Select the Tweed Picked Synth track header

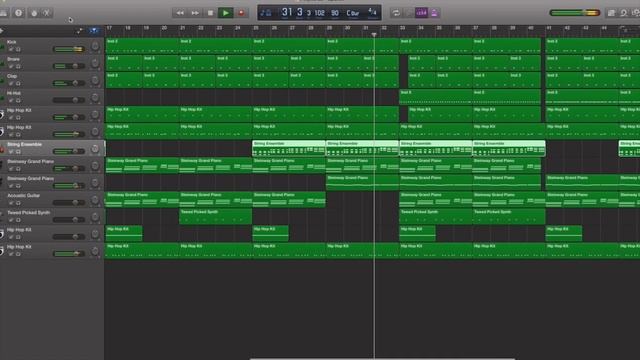(x=28, y=213)
